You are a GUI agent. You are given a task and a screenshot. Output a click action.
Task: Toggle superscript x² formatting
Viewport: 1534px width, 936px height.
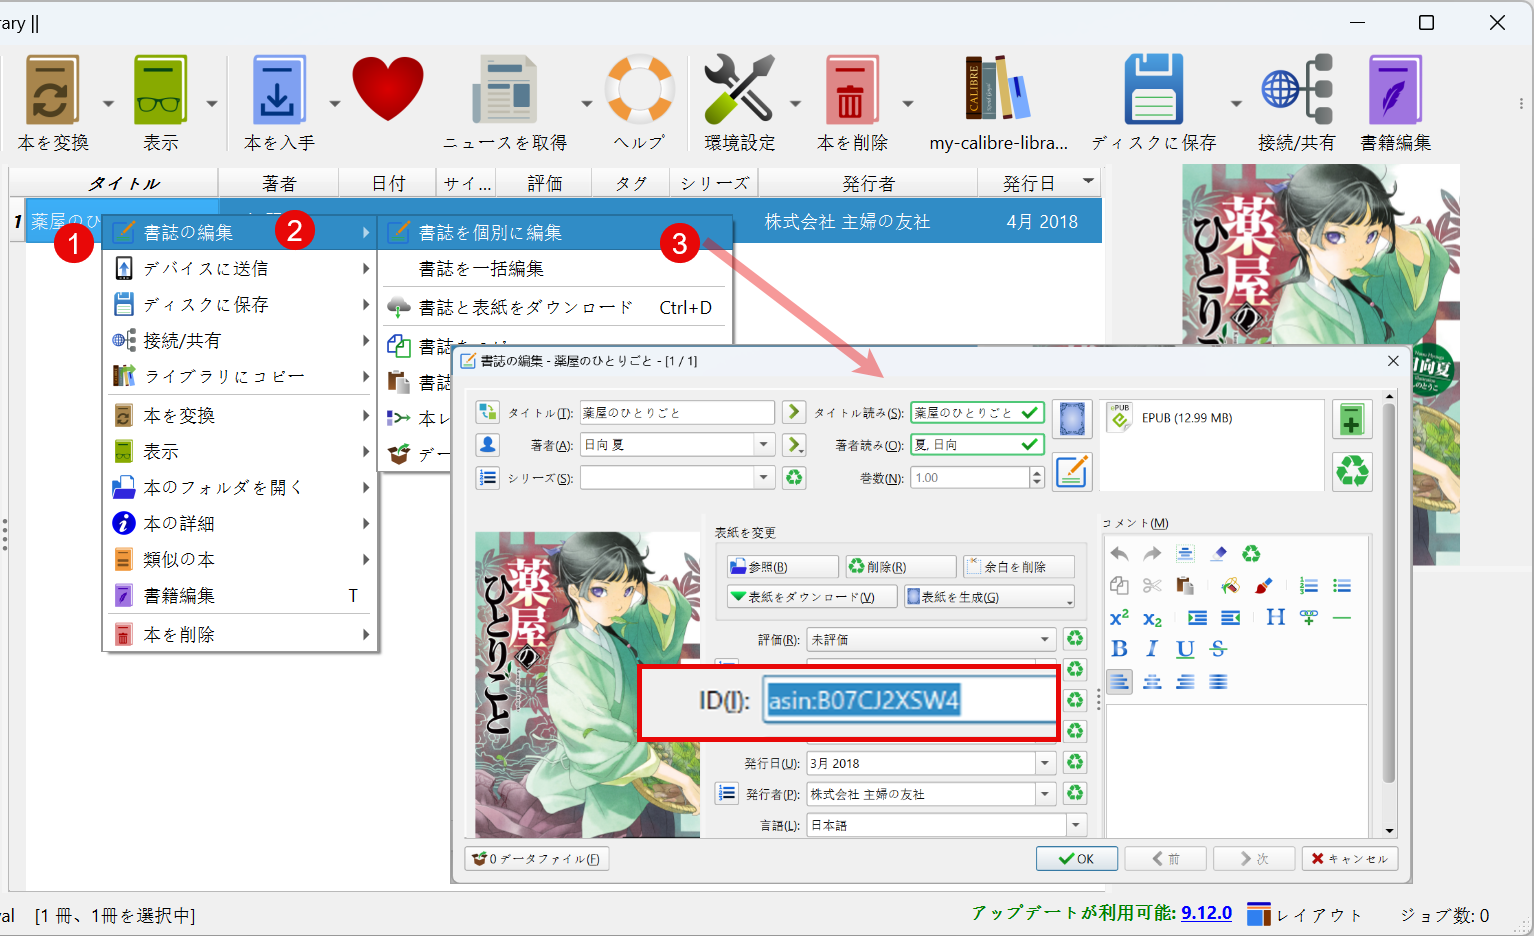pos(1119,617)
